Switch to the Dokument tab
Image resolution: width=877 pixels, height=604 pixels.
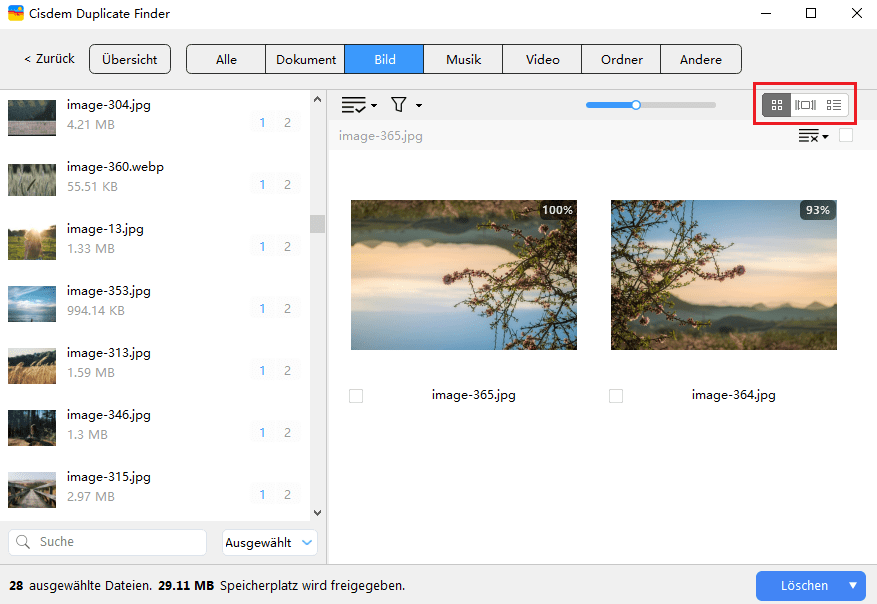(305, 59)
